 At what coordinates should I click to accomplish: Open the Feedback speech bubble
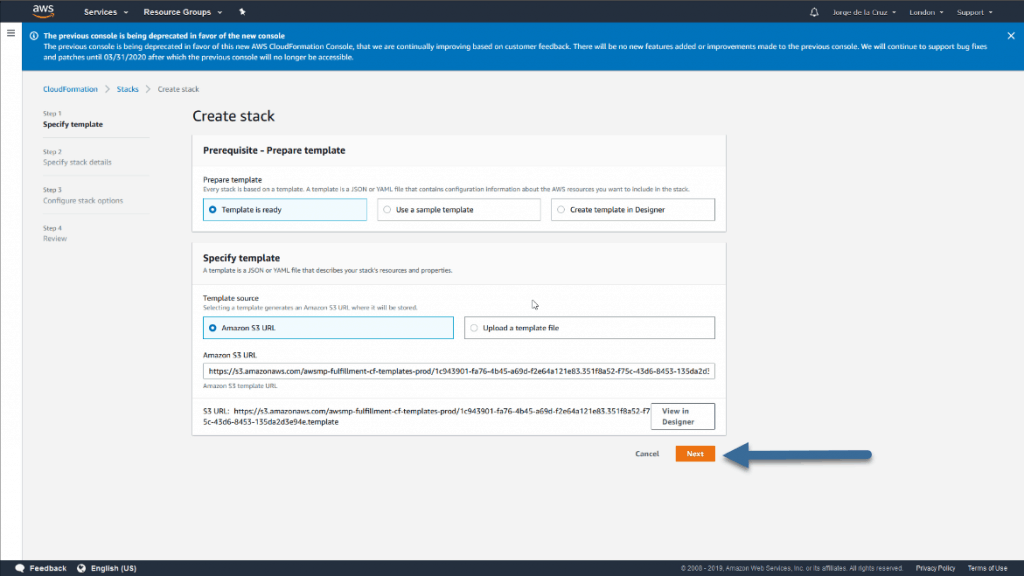click(20, 568)
